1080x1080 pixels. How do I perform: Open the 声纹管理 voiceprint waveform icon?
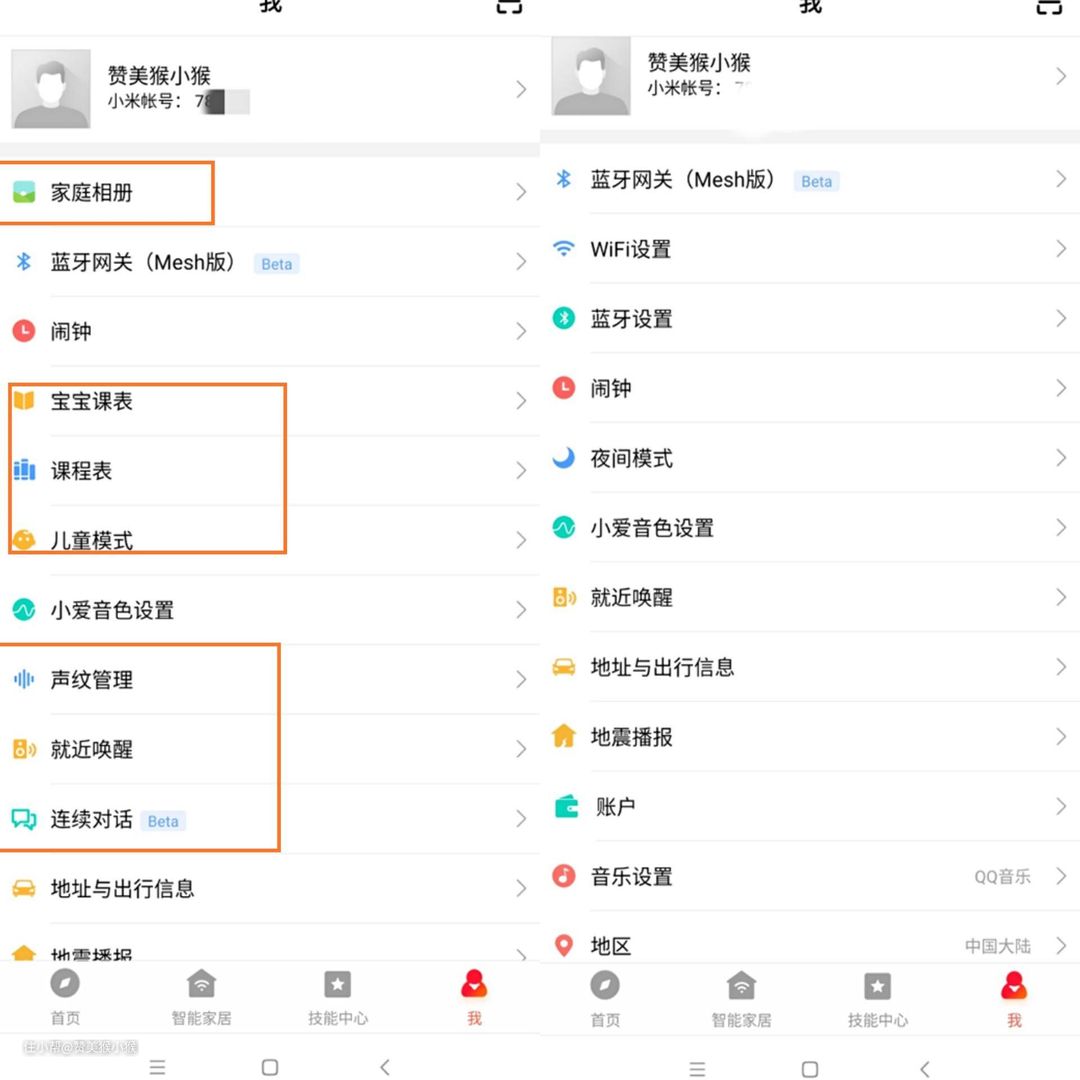23,680
